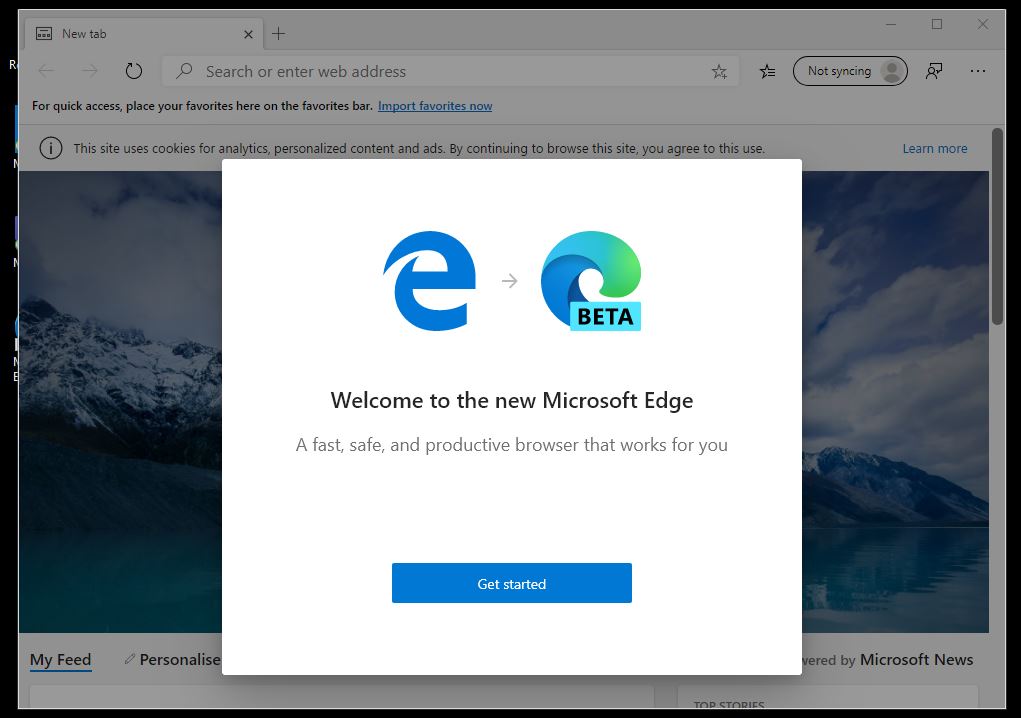The image size is (1021, 718).
Task: Click the back navigation arrow
Action: (x=46, y=71)
